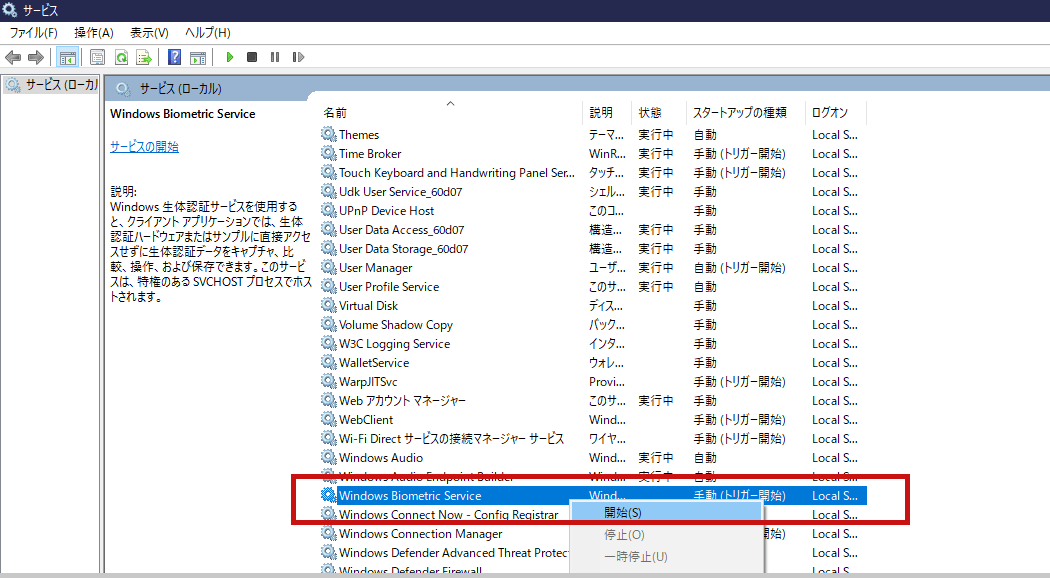Click the gear icon beside WalletService
1050x578 pixels.
tap(328, 362)
